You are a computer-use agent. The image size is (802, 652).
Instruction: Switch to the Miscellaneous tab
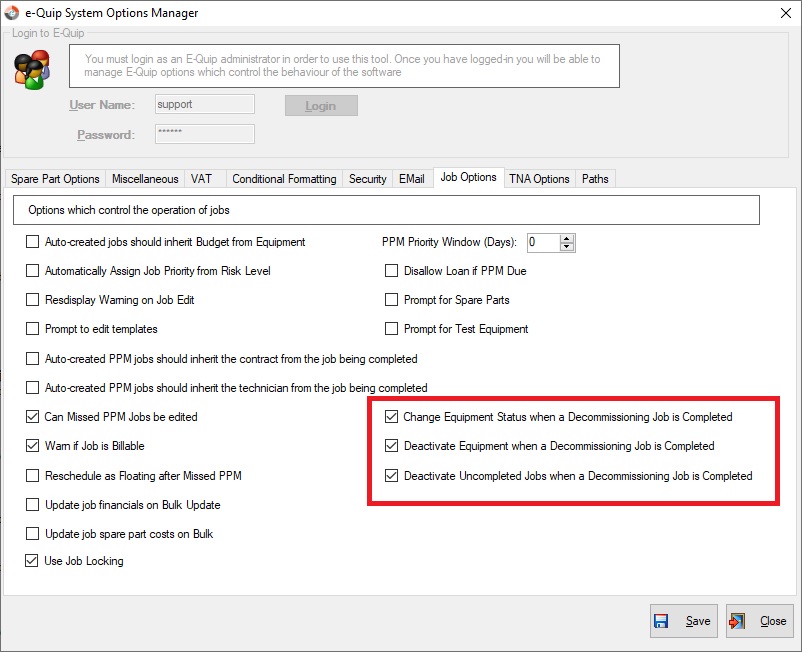coord(145,179)
